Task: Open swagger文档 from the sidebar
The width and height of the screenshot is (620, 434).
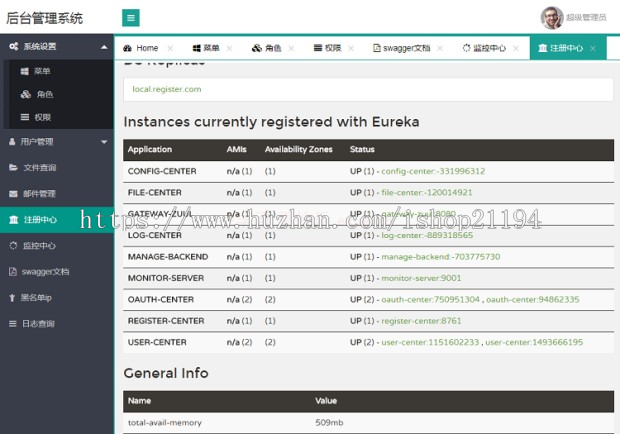Action: 46,271
